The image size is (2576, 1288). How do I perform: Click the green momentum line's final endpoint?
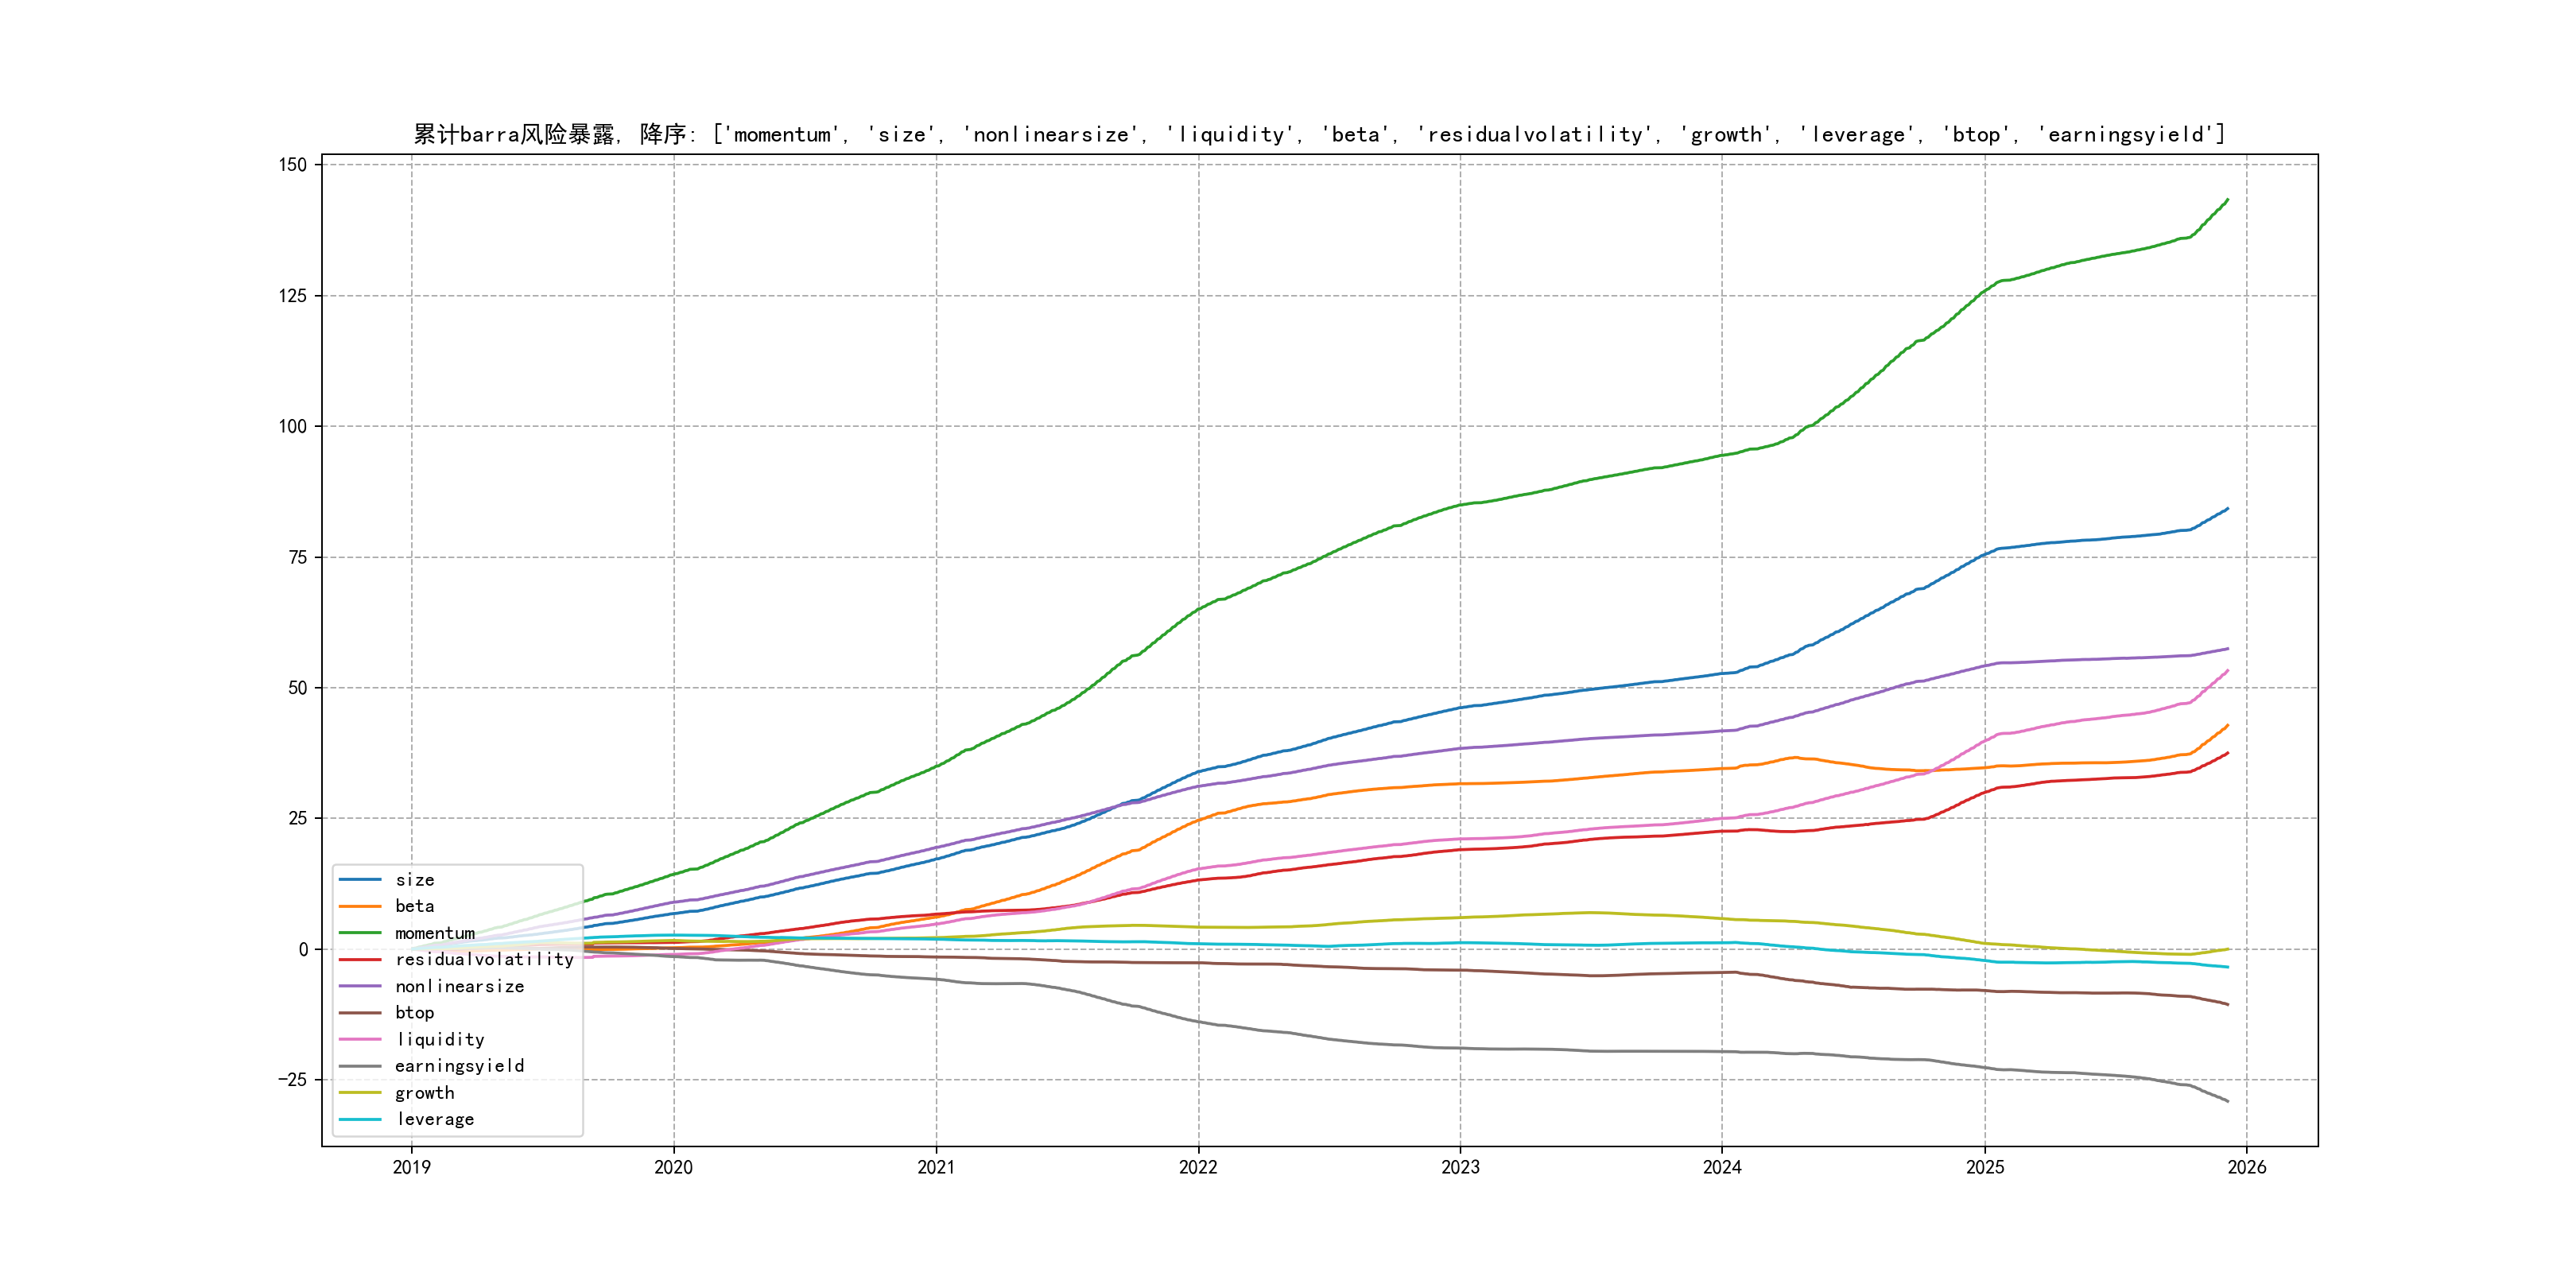[x=2228, y=200]
